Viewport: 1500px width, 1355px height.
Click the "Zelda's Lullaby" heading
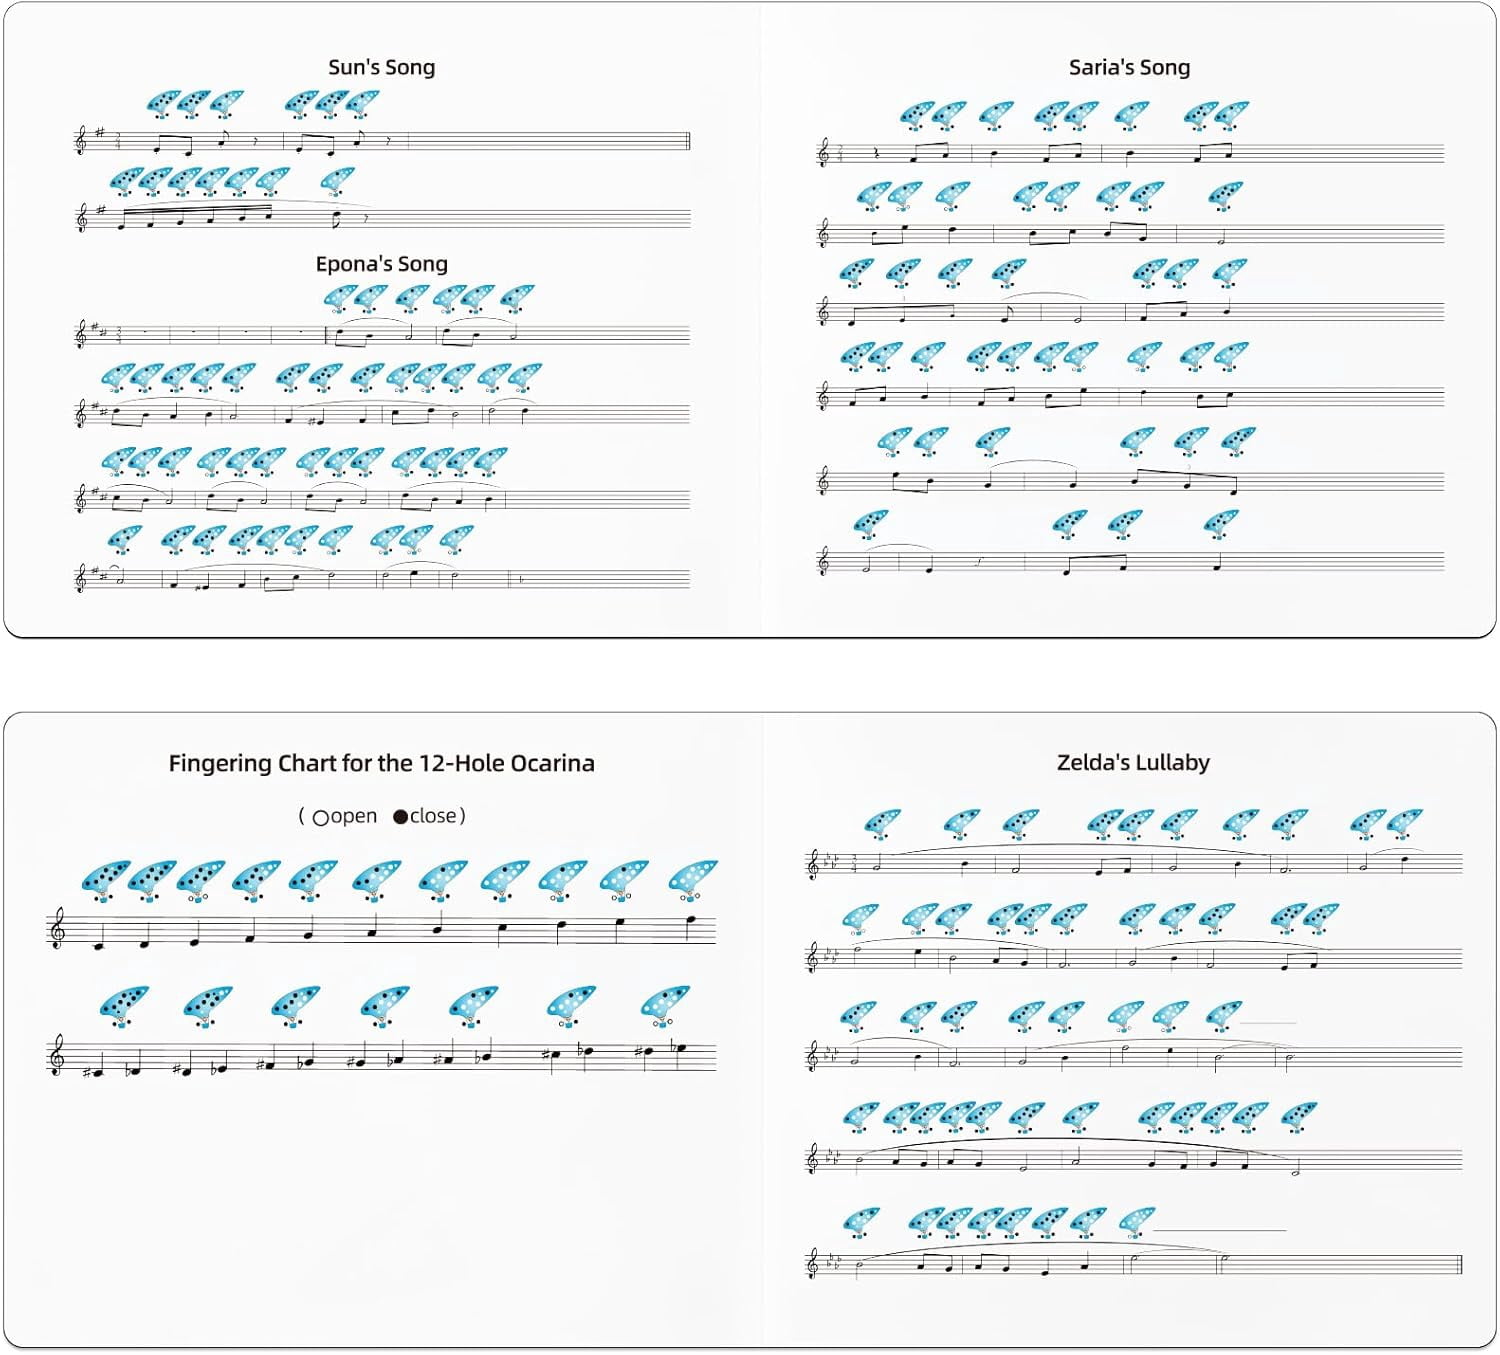(1133, 762)
